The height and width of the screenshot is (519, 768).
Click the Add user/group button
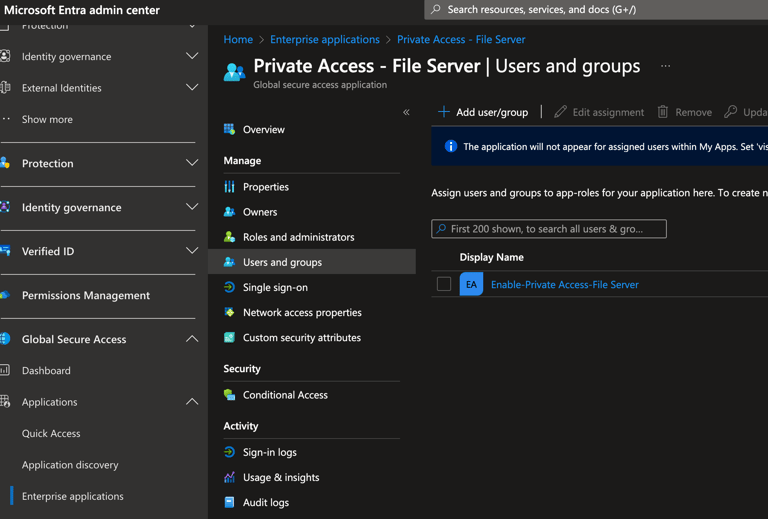coord(483,112)
